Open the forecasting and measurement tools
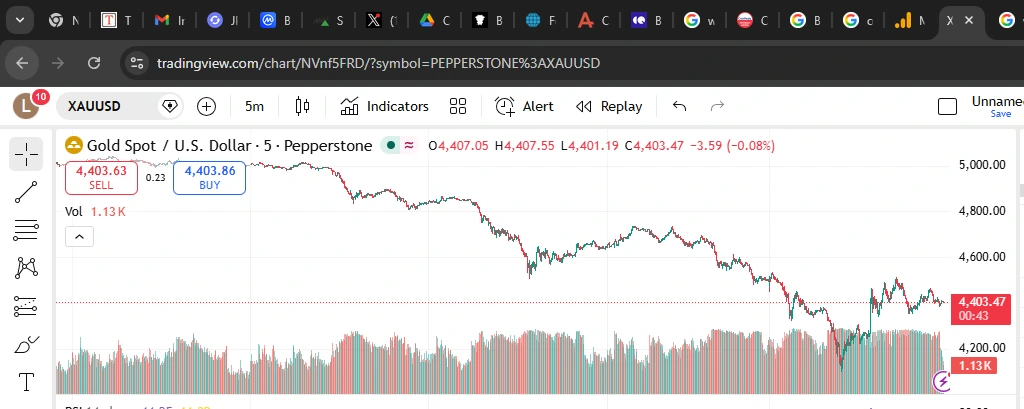 (x=26, y=307)
